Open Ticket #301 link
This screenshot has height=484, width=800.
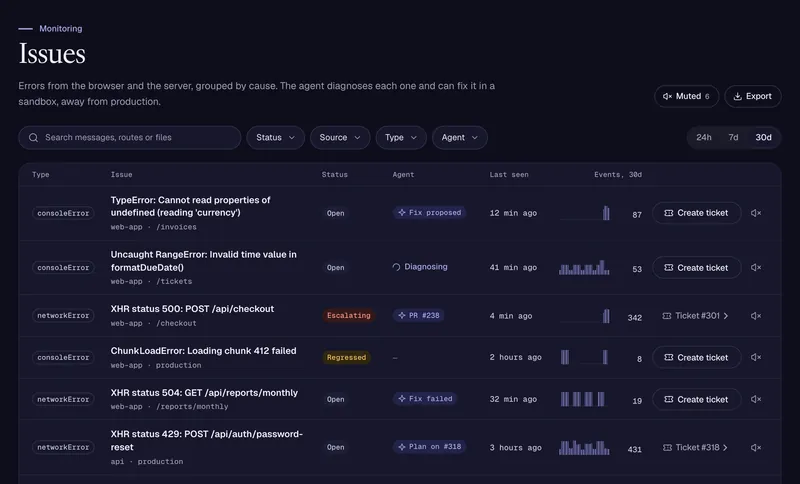click(x=695, y=316)
